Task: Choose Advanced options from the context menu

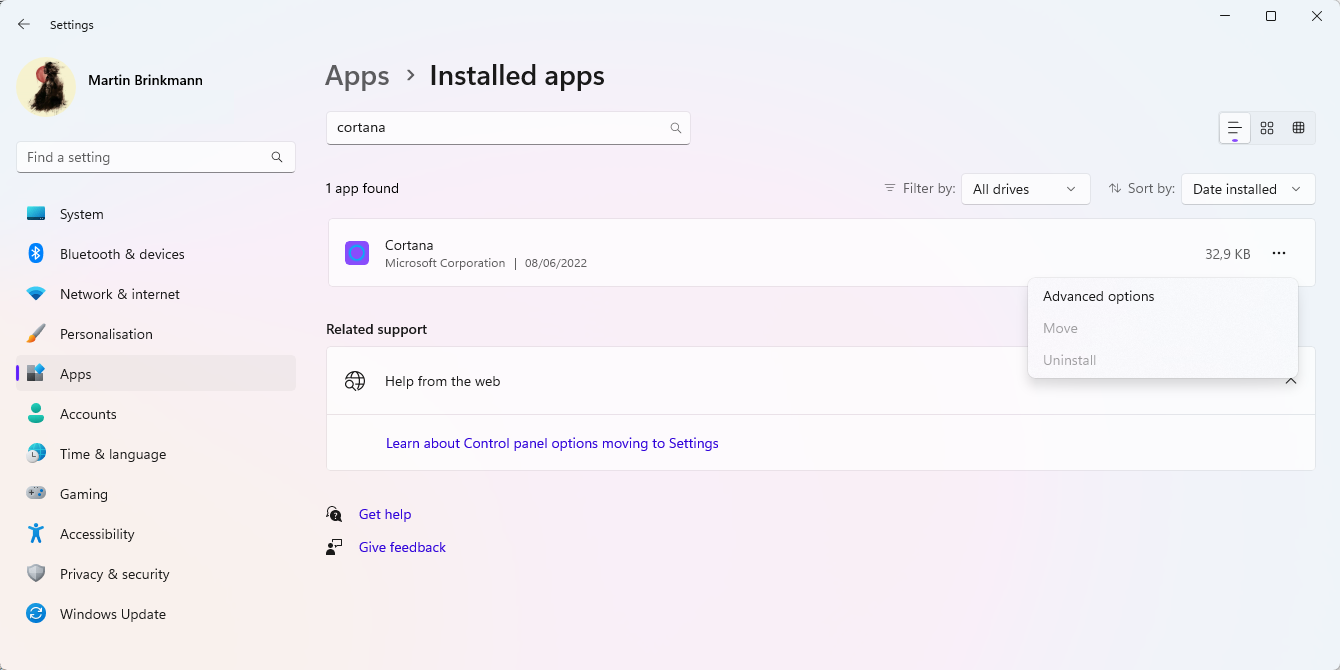Action: 1163,296
